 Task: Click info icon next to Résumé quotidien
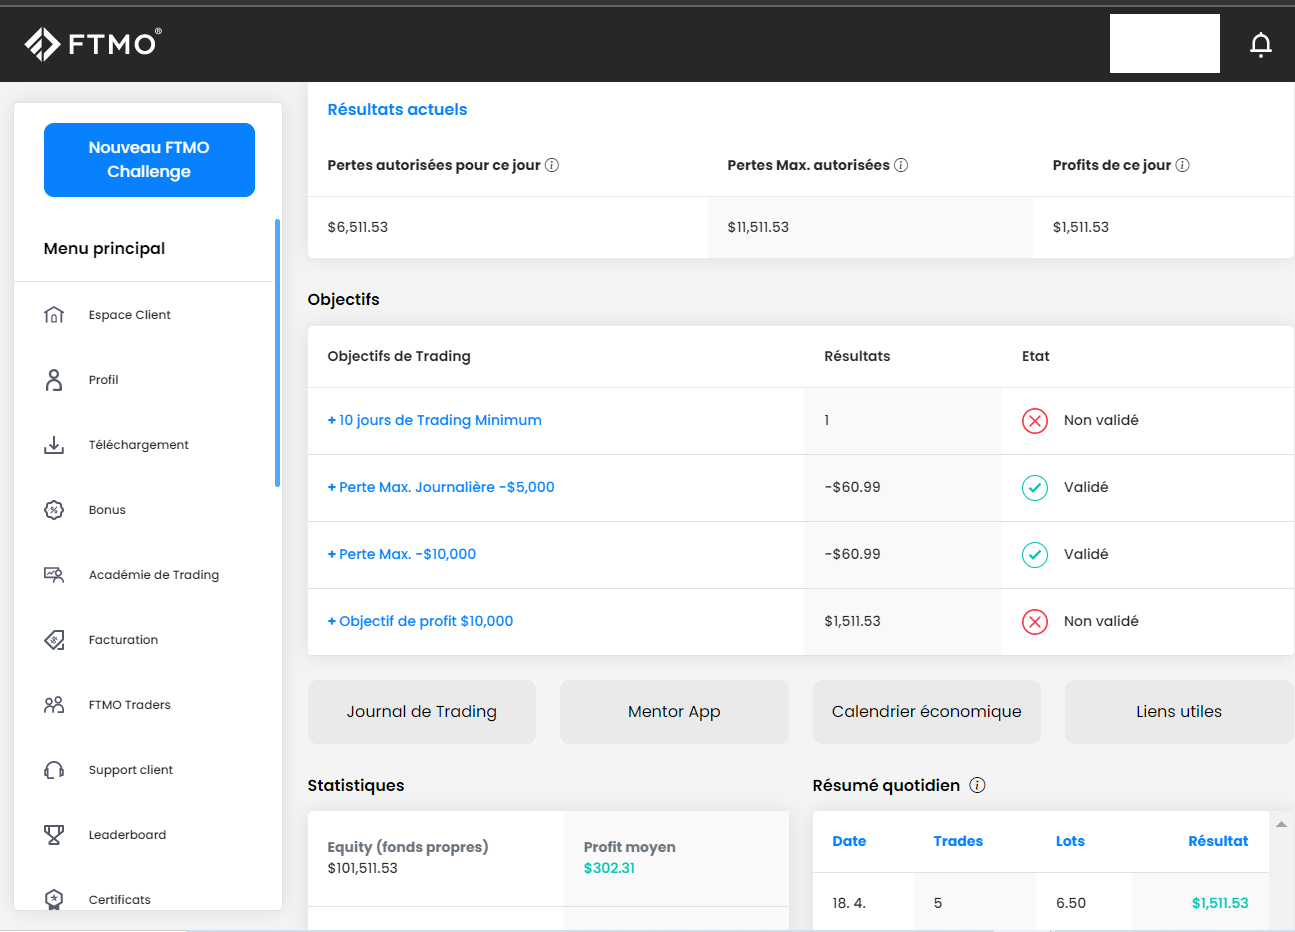pos(977,785)
